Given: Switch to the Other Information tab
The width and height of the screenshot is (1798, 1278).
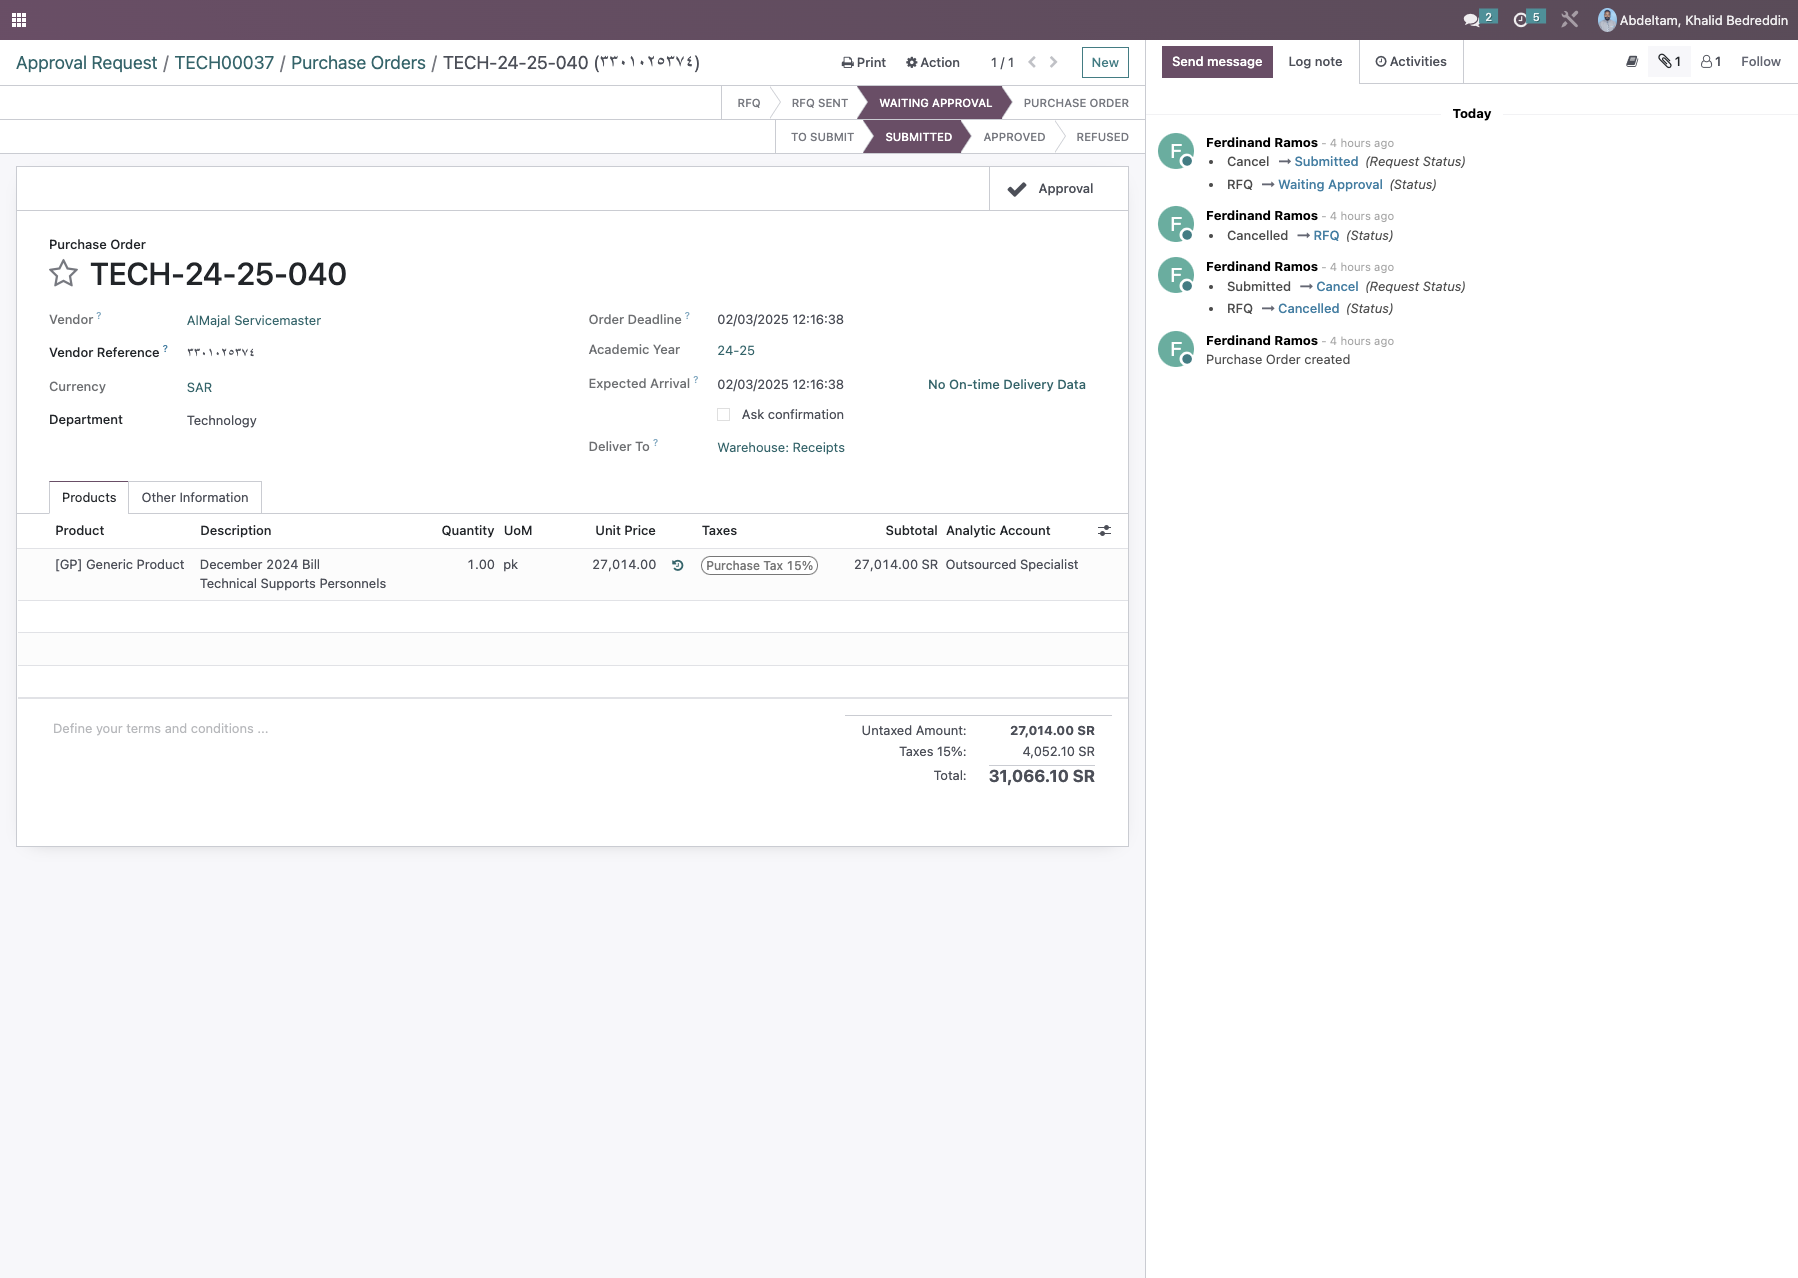Looking at the screenshot, I should click(195, 498).
